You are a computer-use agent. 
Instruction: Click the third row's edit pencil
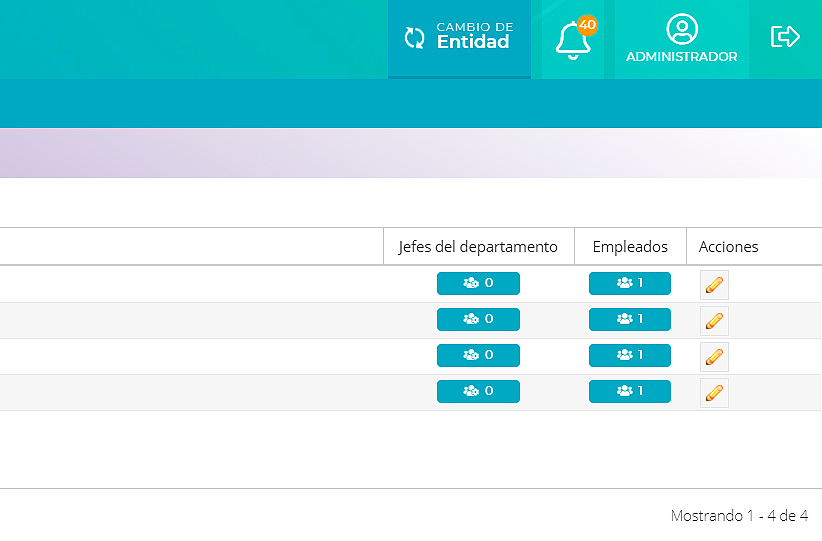tap(714, 357)
